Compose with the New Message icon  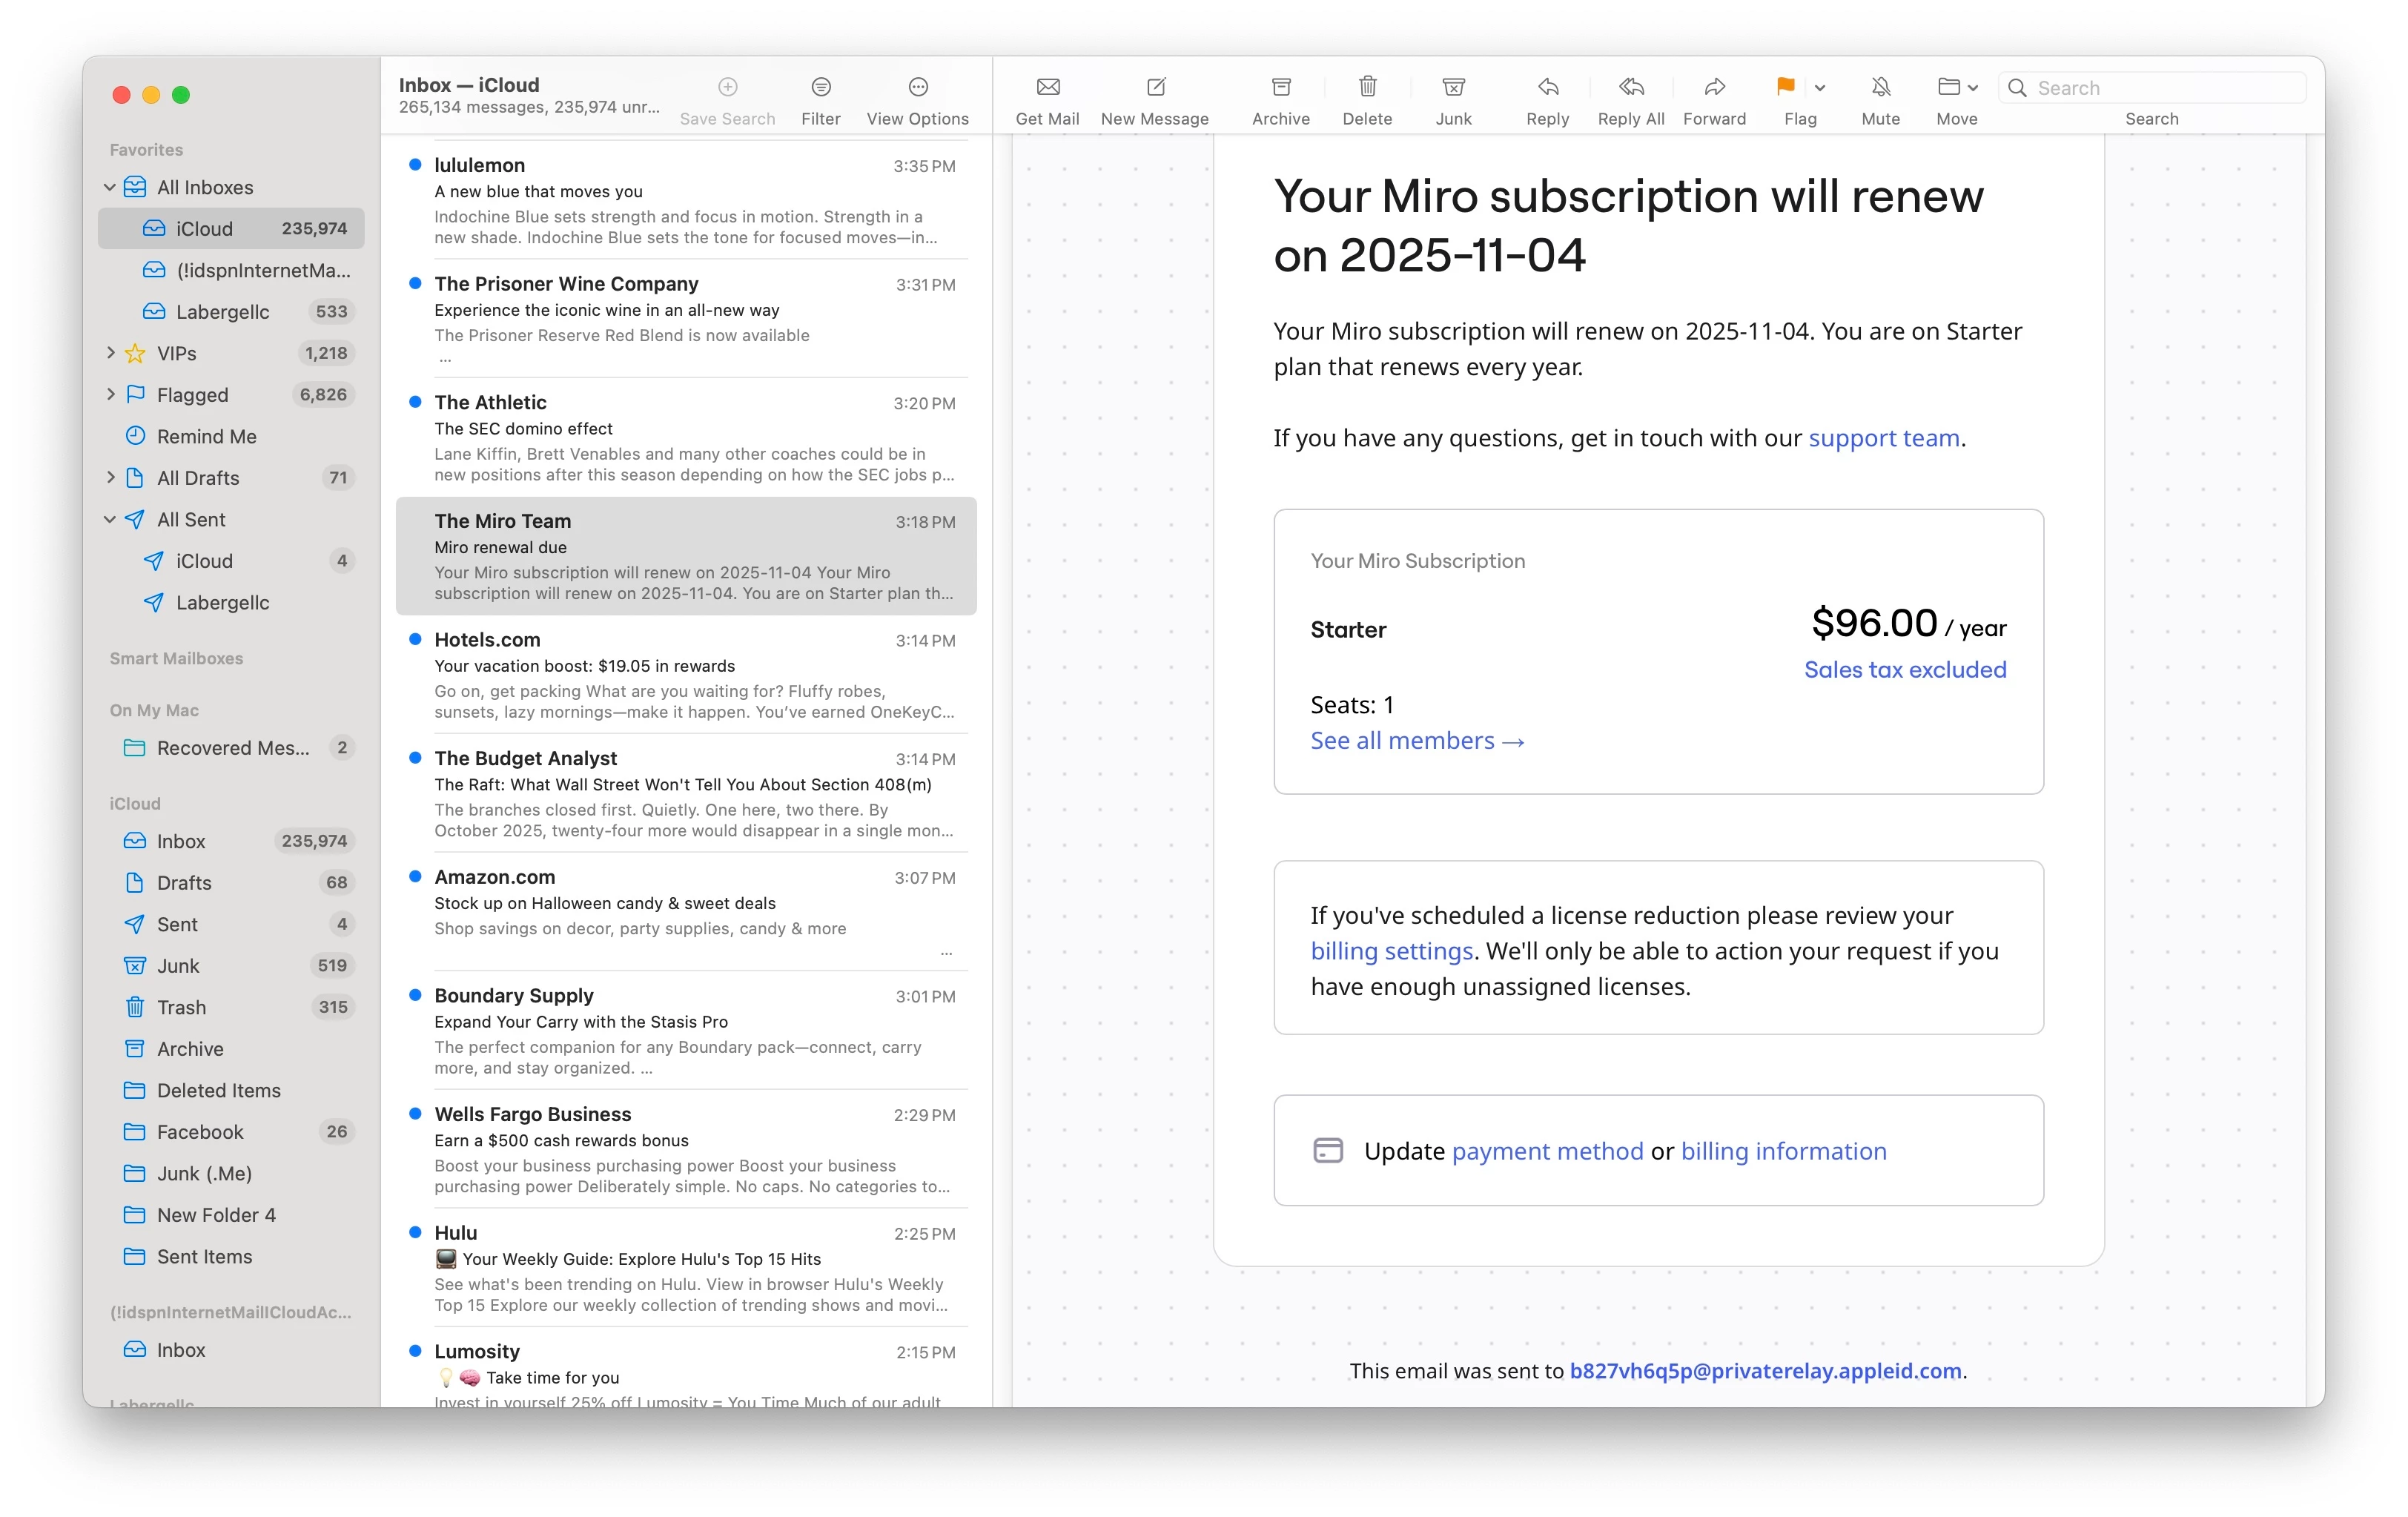[x=1155, y=88]
